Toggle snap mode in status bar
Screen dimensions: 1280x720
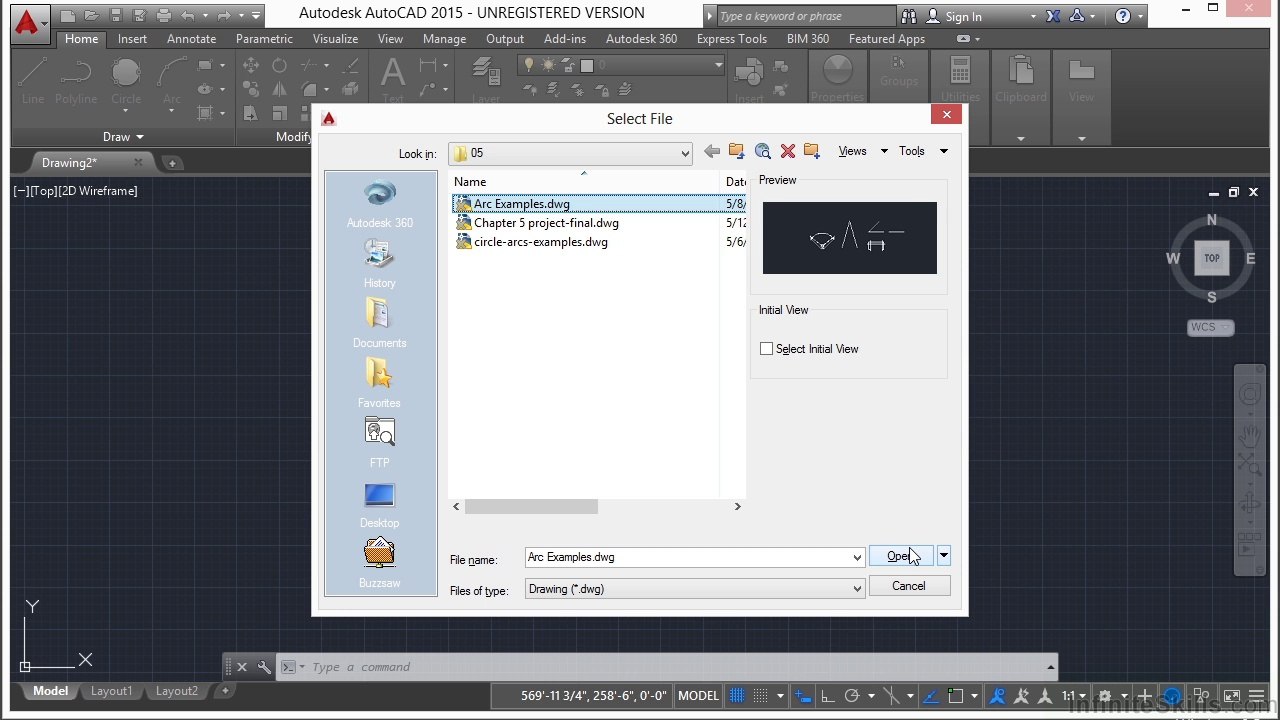[760, 696]
